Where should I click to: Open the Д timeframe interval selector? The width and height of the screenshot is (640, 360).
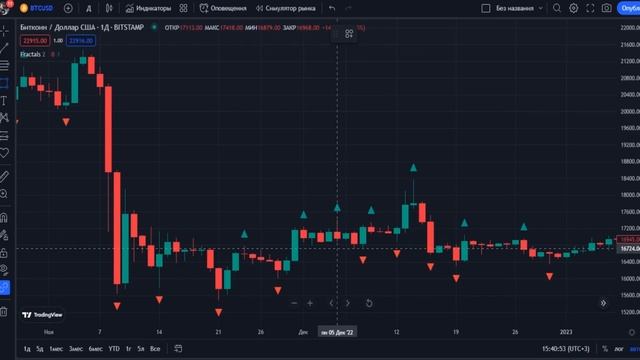point(89,8)
